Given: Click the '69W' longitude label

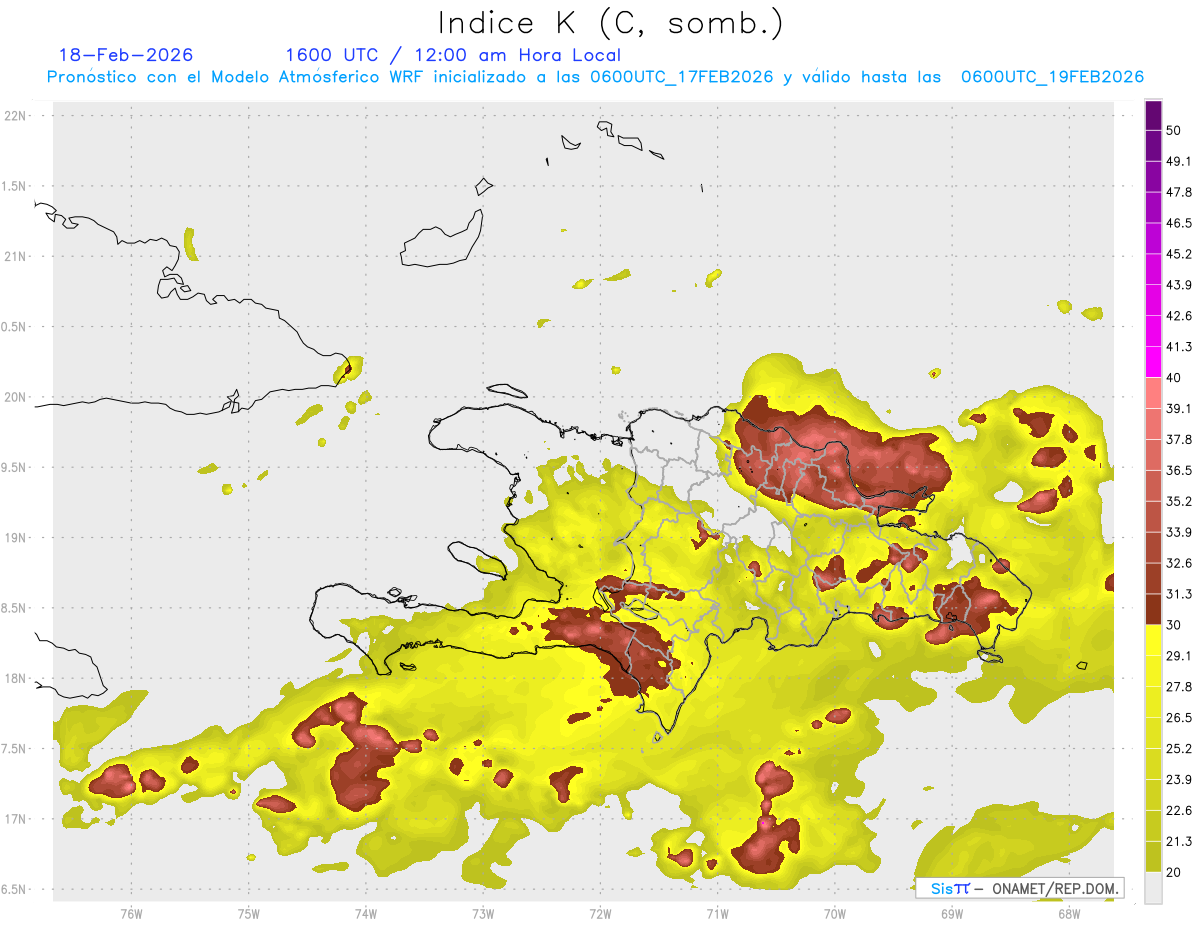Looking at the screenshot, I should point(952,913).
